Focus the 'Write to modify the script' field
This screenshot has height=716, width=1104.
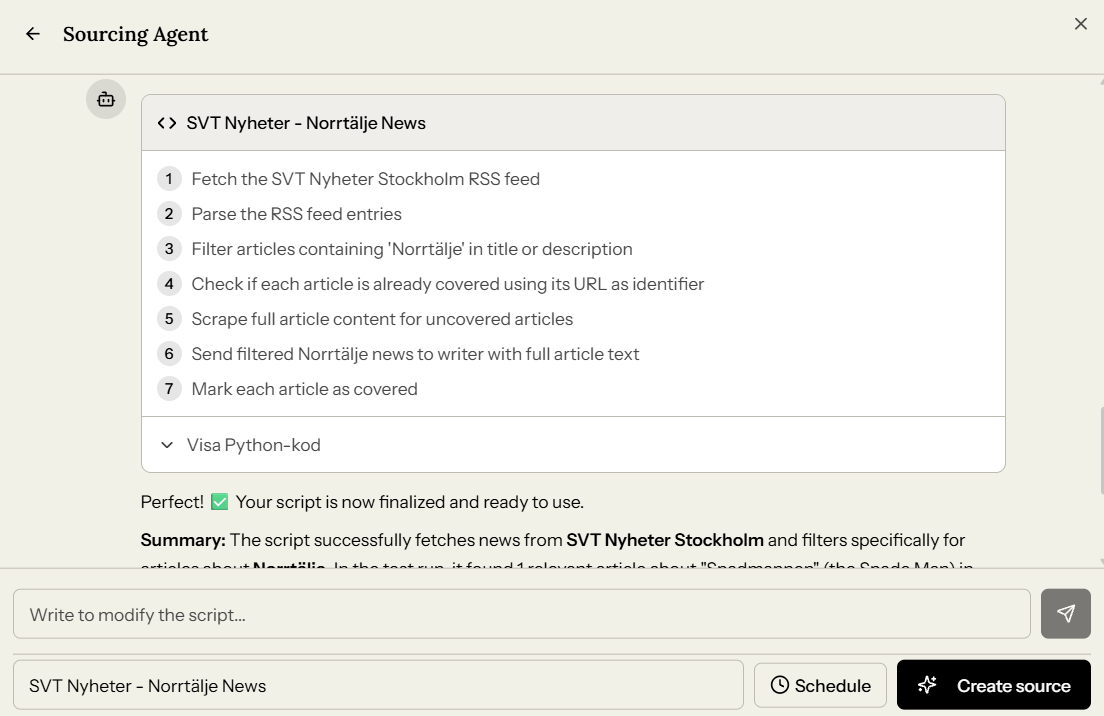[x=521, y=614]
